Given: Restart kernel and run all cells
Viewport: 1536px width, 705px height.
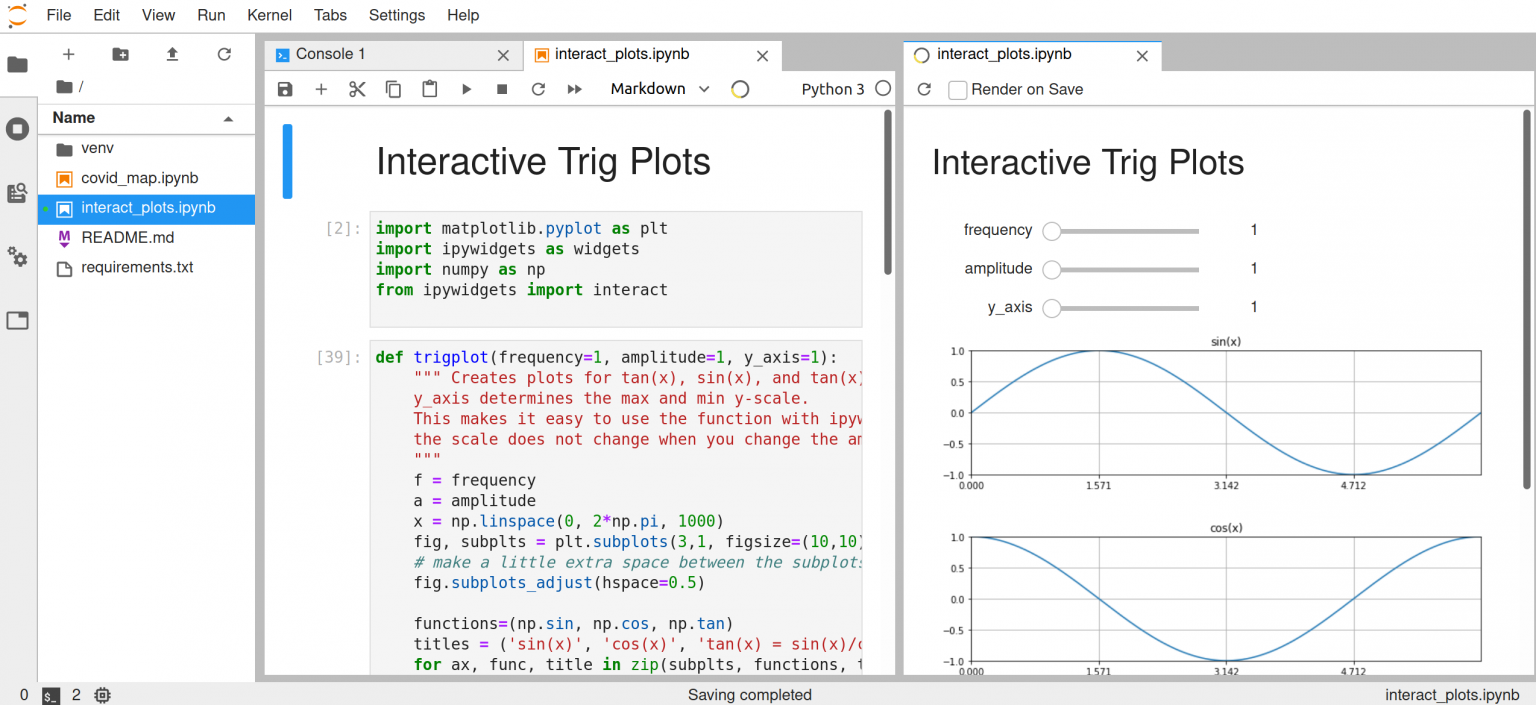Looking at the screenshot, I should [x=574, y=89].
